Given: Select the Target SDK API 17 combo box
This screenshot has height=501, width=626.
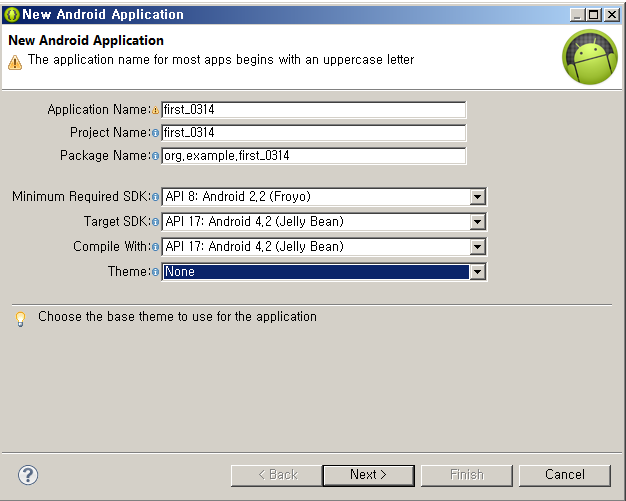Looking at the screenshot, I should (324, 222).
